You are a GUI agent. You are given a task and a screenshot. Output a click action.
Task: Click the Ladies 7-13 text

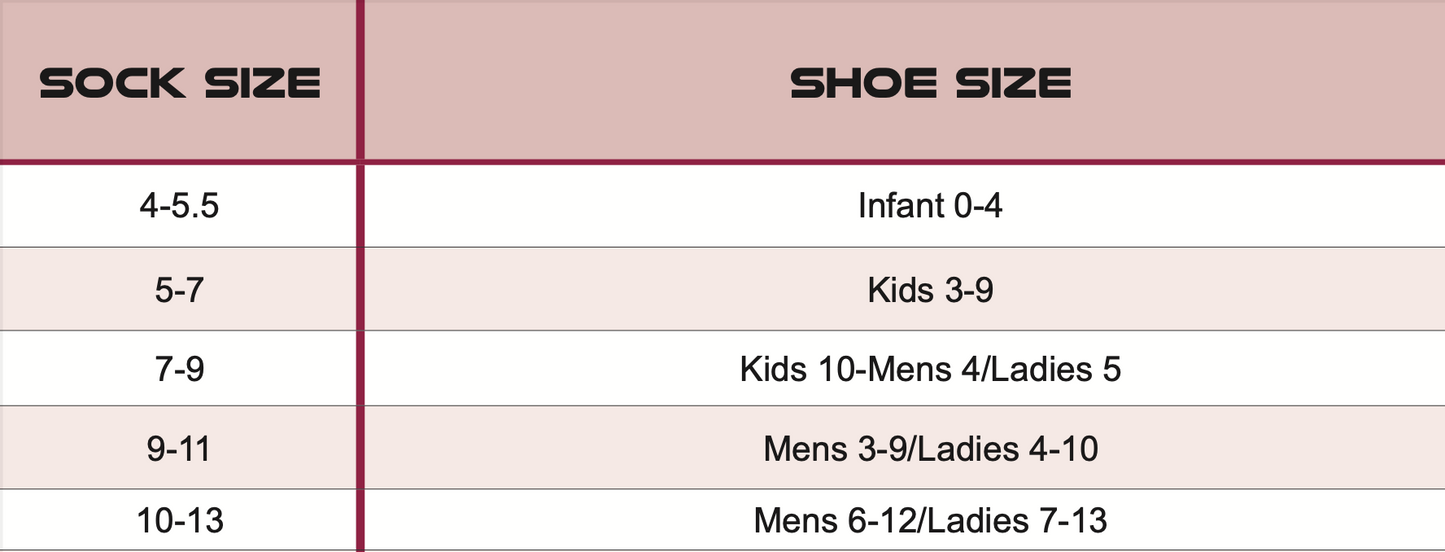[1017, 521]
